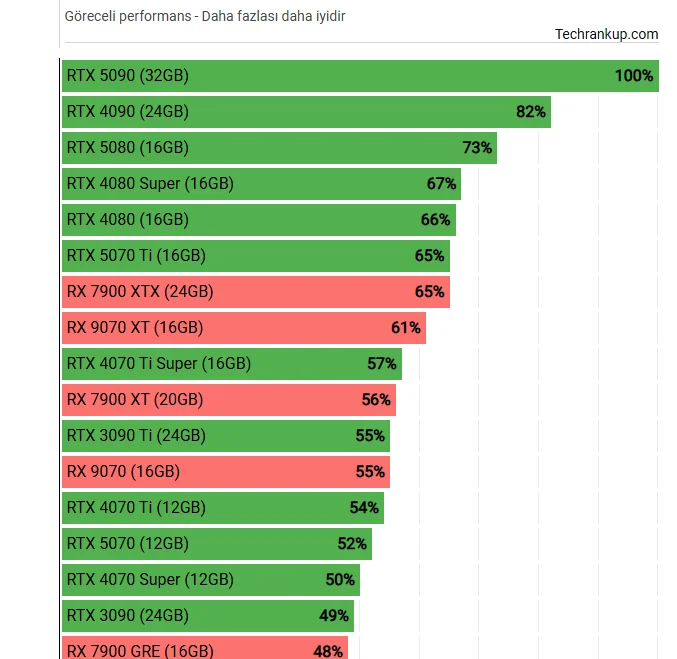Click the RTX 4070 Ti Super (16GB) bar

[230, 364]
